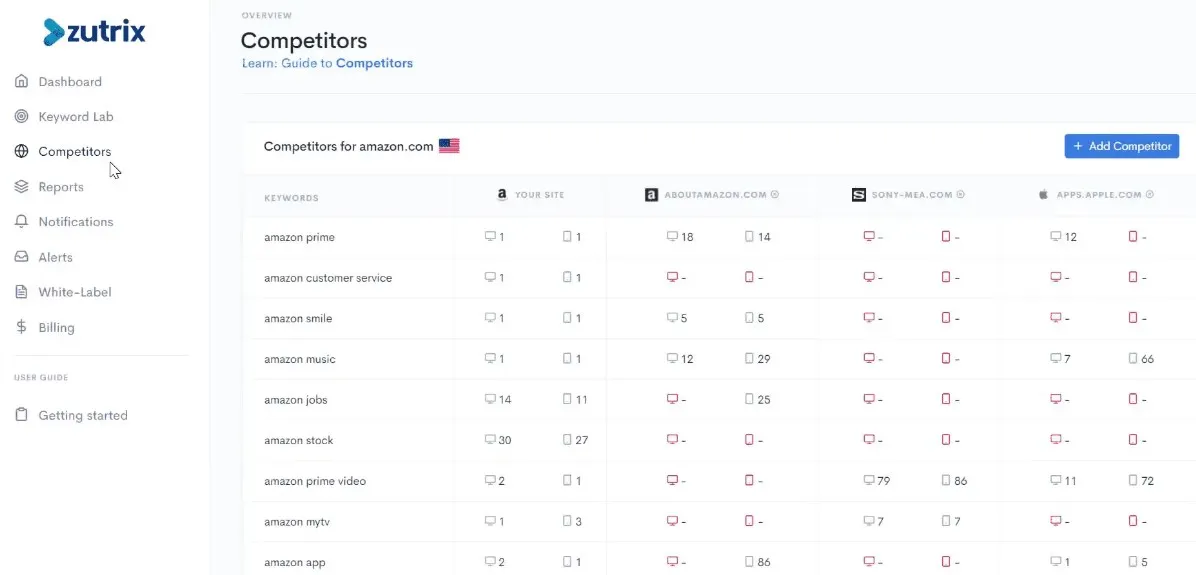1196x575 pixels.
Task: Click desktop icon for amazon prime video under sony-mea.com
Action: point(869,480)
